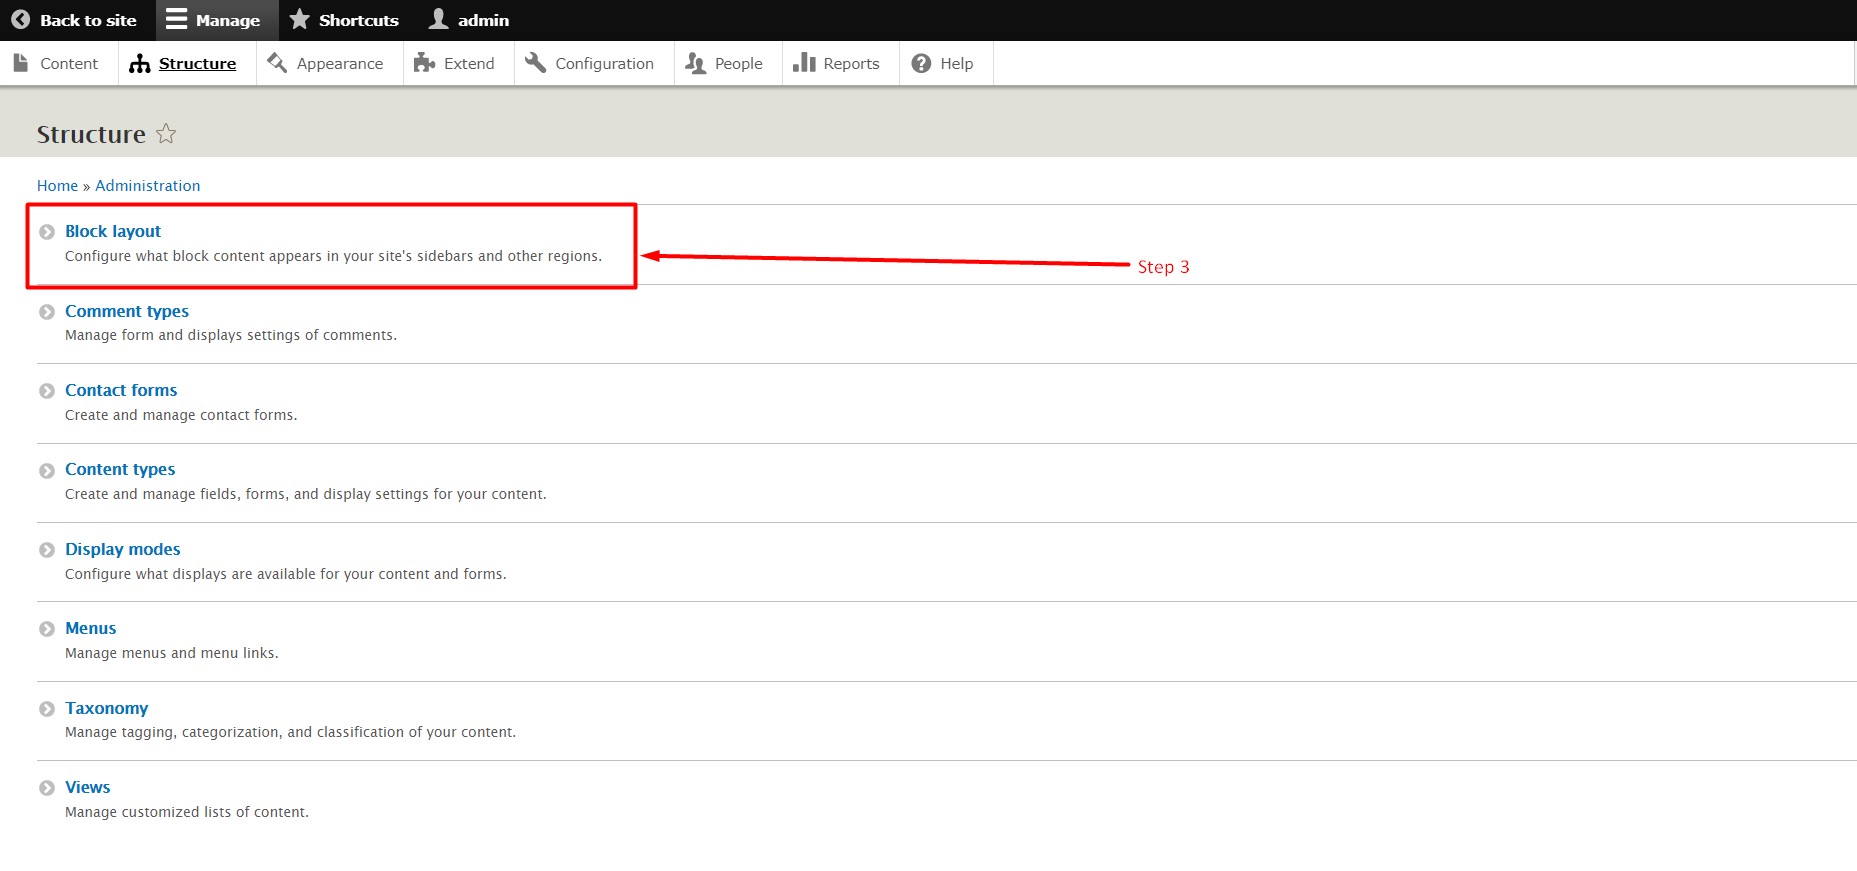Open the Appearance admin menu item
This screenshot has width=1857, height=871.
330,63
